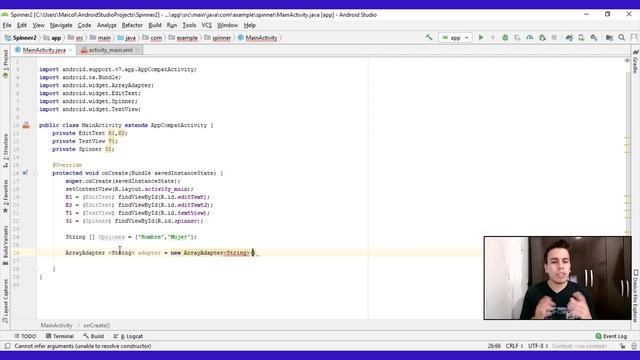The width and height of the screenshot is (640, 360).
Task: Switch to the activity_main.xml editor tab
Action: tap(110, 50)
